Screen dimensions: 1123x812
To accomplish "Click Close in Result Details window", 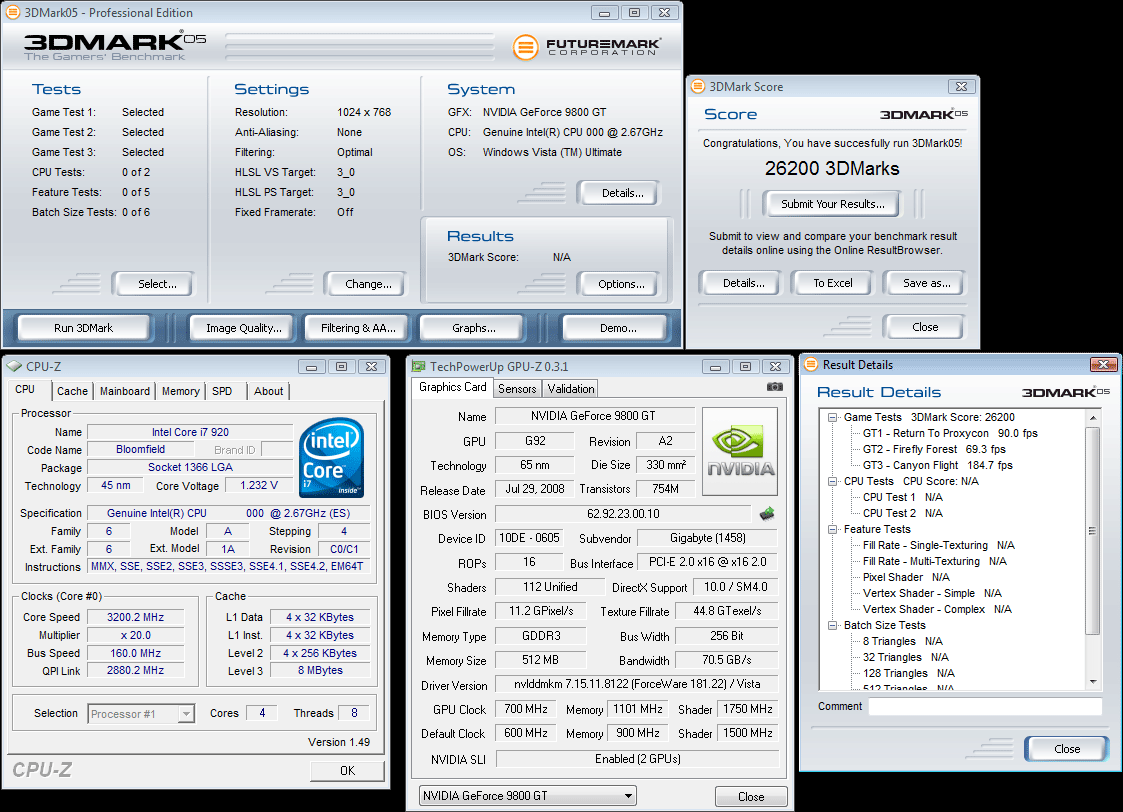I will click(x=1066, y=749).
